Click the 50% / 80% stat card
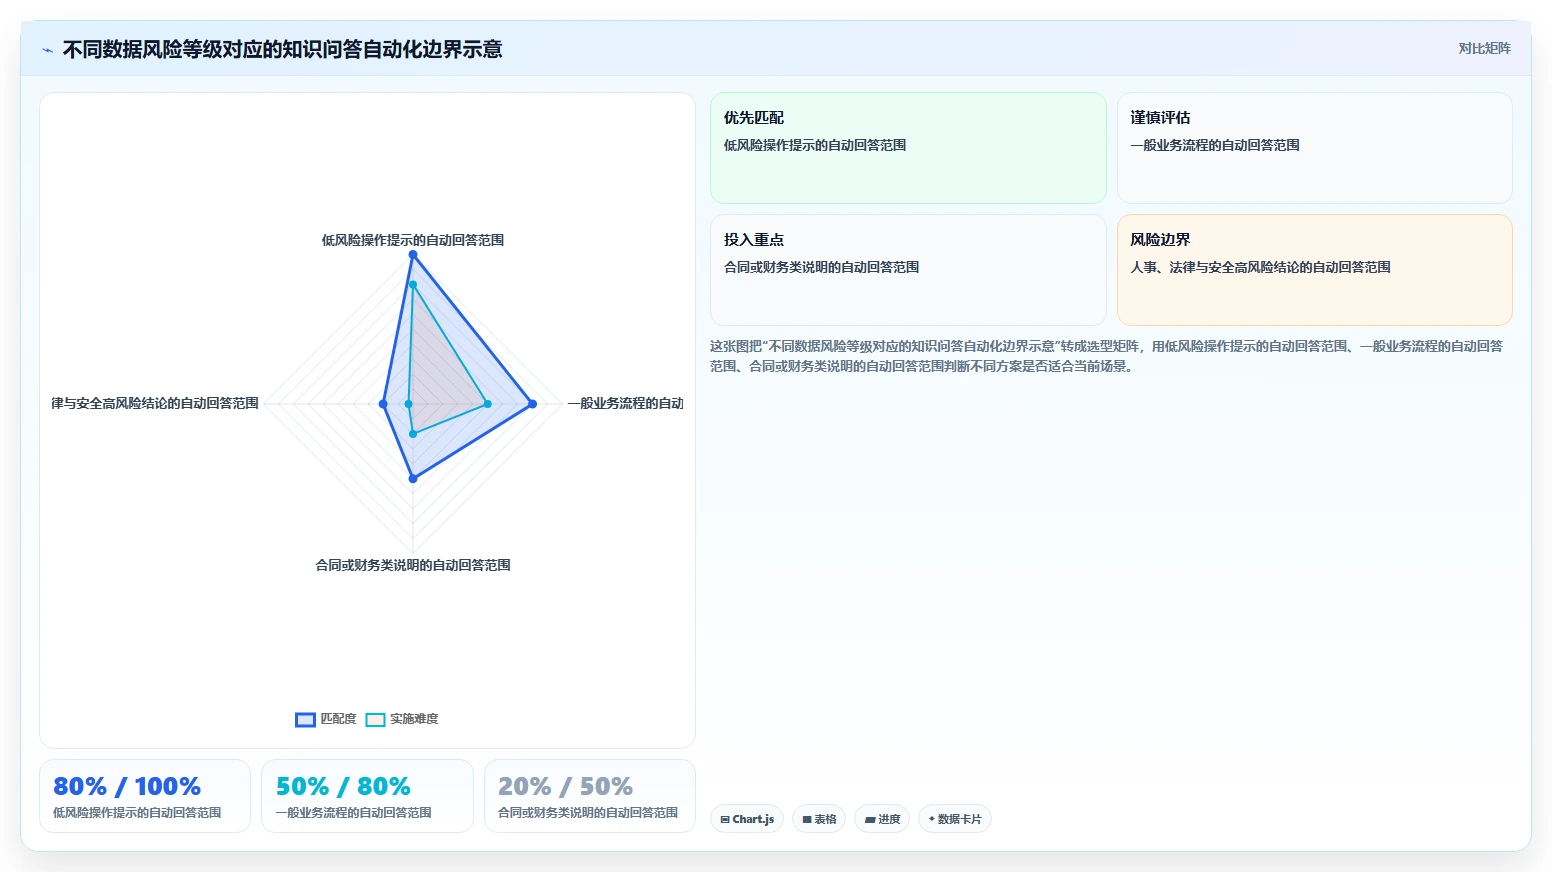Screen dimensions: 1552x872 367,796
